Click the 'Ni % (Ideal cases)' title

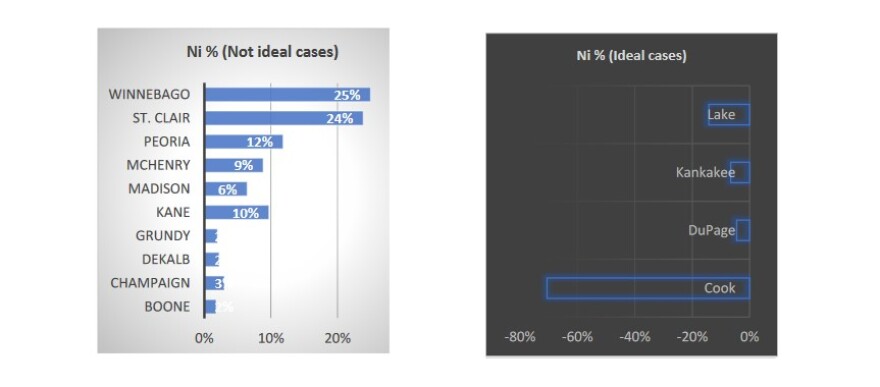pyautogui.click(x=631, y=56)
